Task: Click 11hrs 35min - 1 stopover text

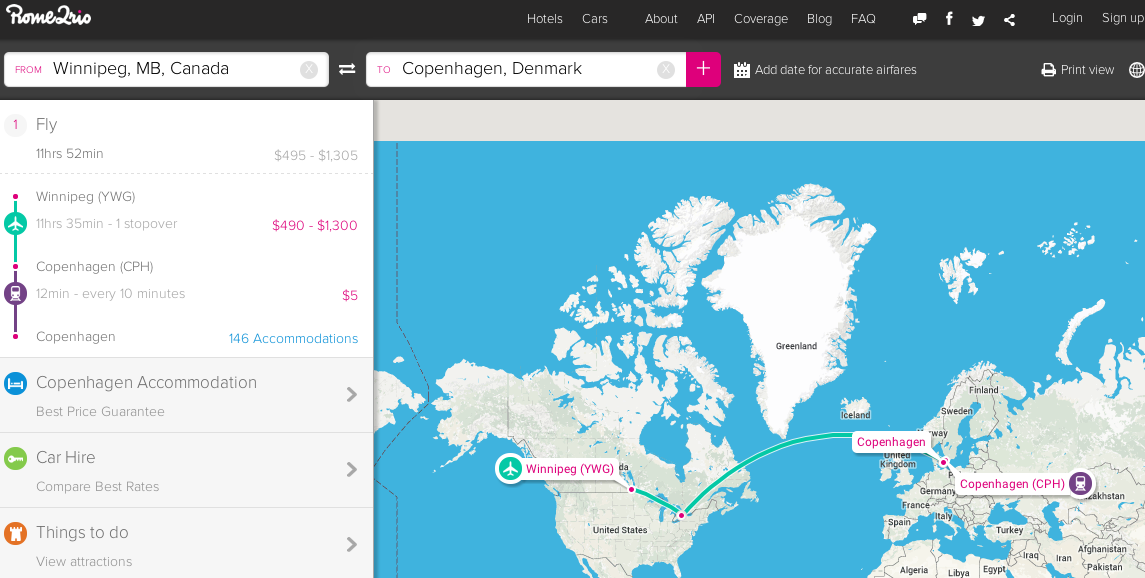Action: pos(107,223)
